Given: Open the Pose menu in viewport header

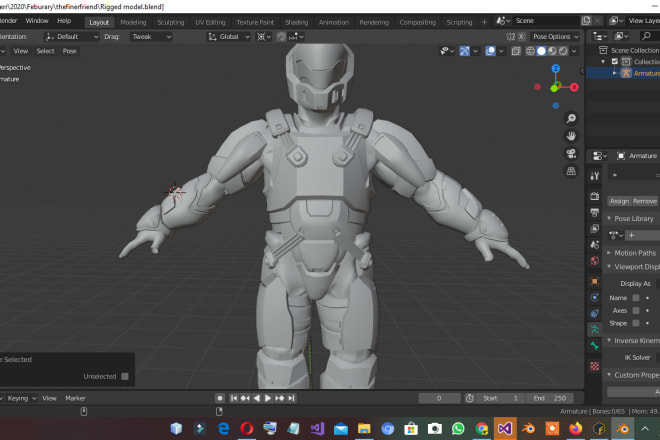Looking at the screenshot, I should pyautogui.click(x=69, y=51).
